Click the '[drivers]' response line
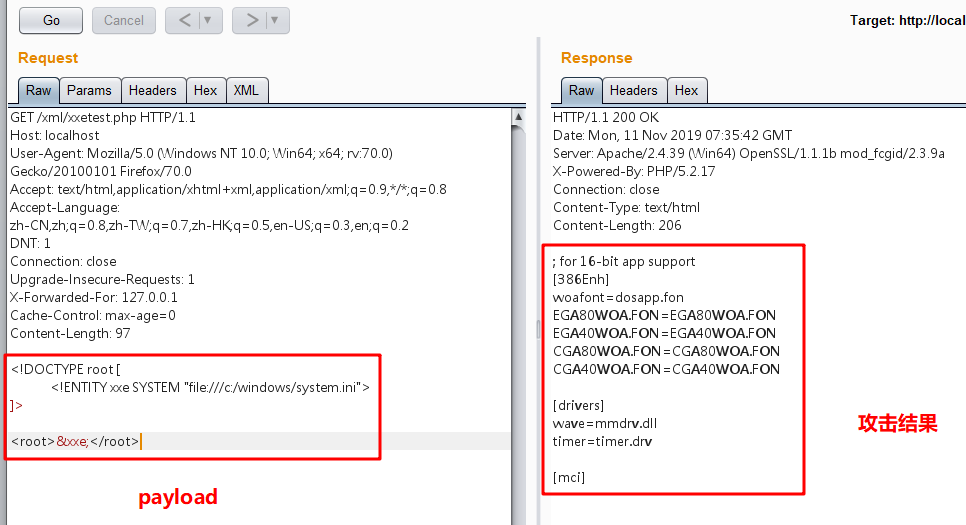This screenshot has width=966, height=525. coord(578,405)
